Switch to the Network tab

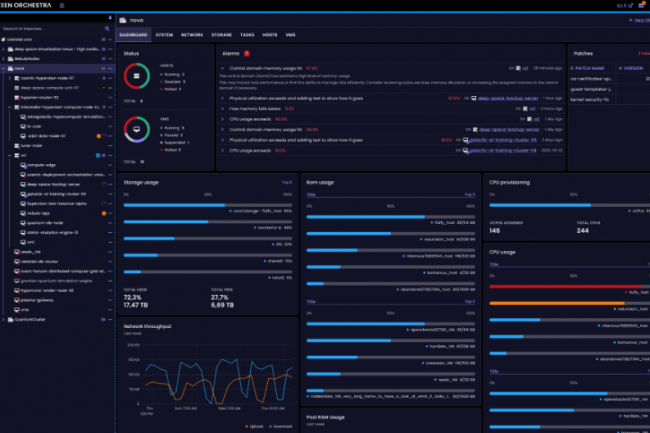(x=192, y=35)
